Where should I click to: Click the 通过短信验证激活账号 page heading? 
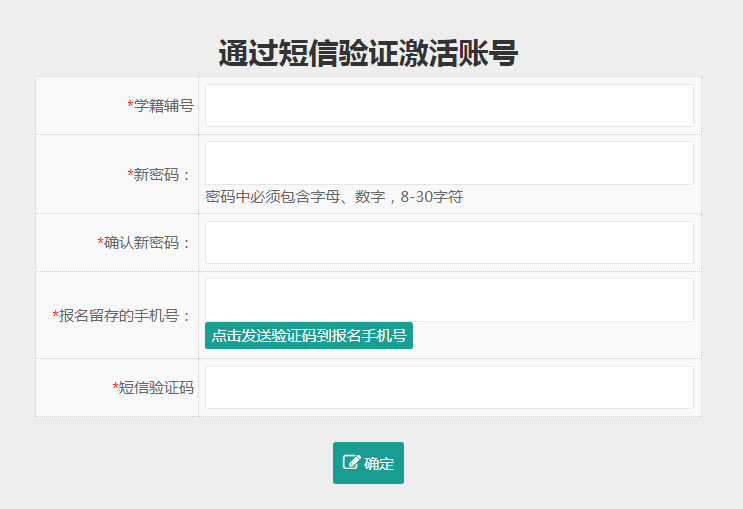[368, 53]
